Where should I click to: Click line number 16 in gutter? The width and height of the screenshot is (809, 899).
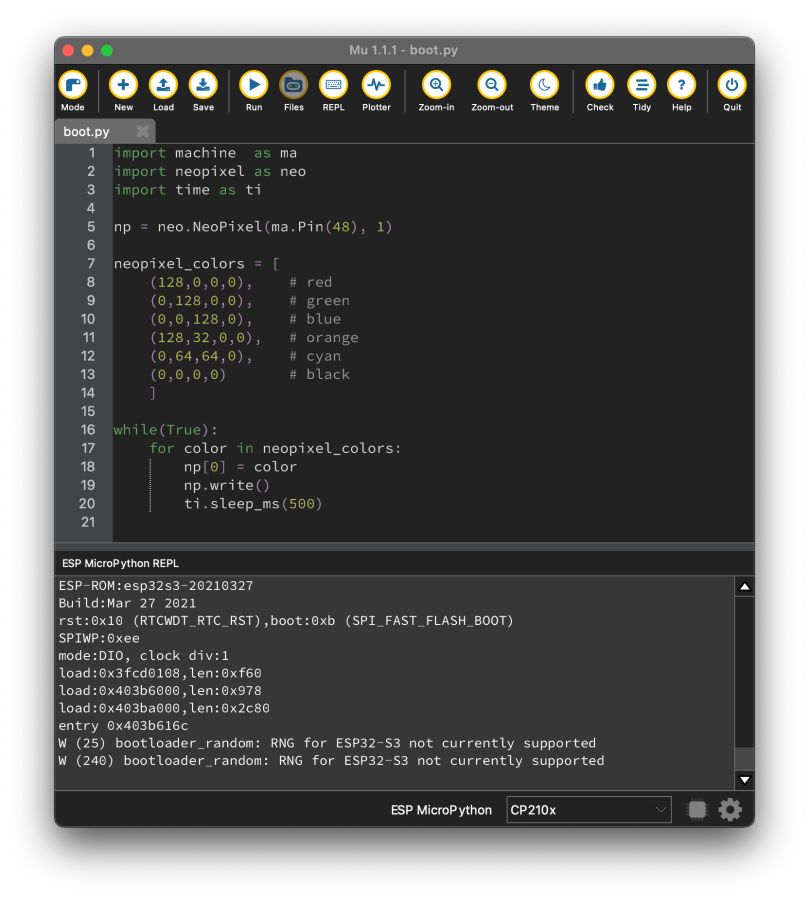[88, 429]
